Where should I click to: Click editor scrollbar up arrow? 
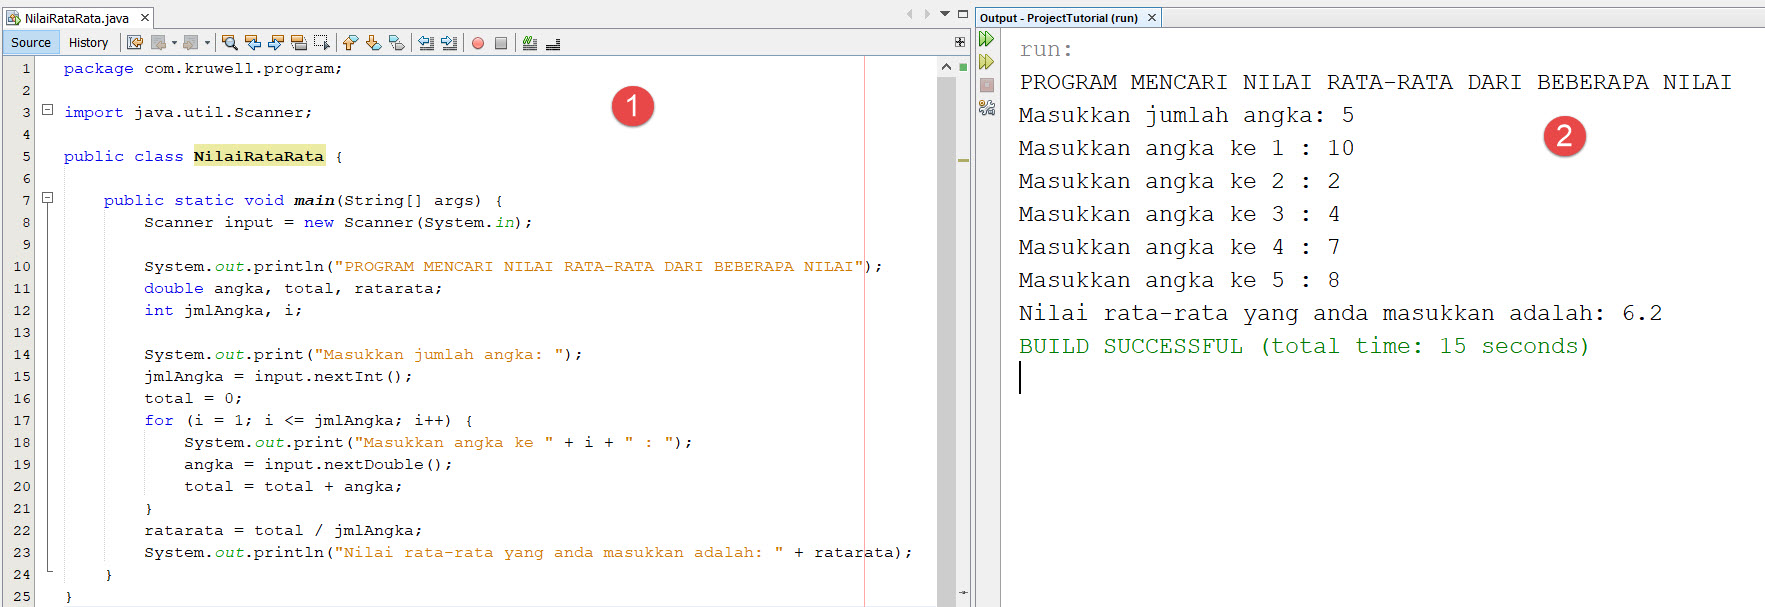[x=946, y=66]
